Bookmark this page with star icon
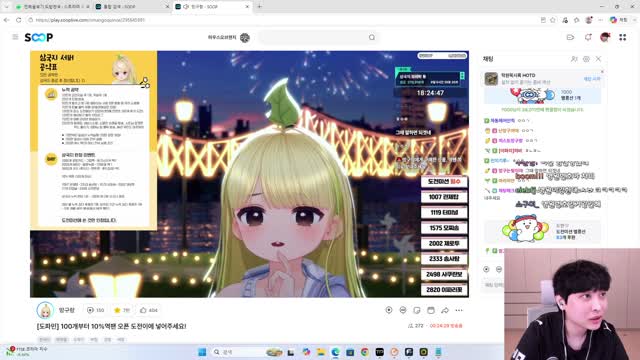The height and width of the screenshot is (360, 640). click(553, 20)
